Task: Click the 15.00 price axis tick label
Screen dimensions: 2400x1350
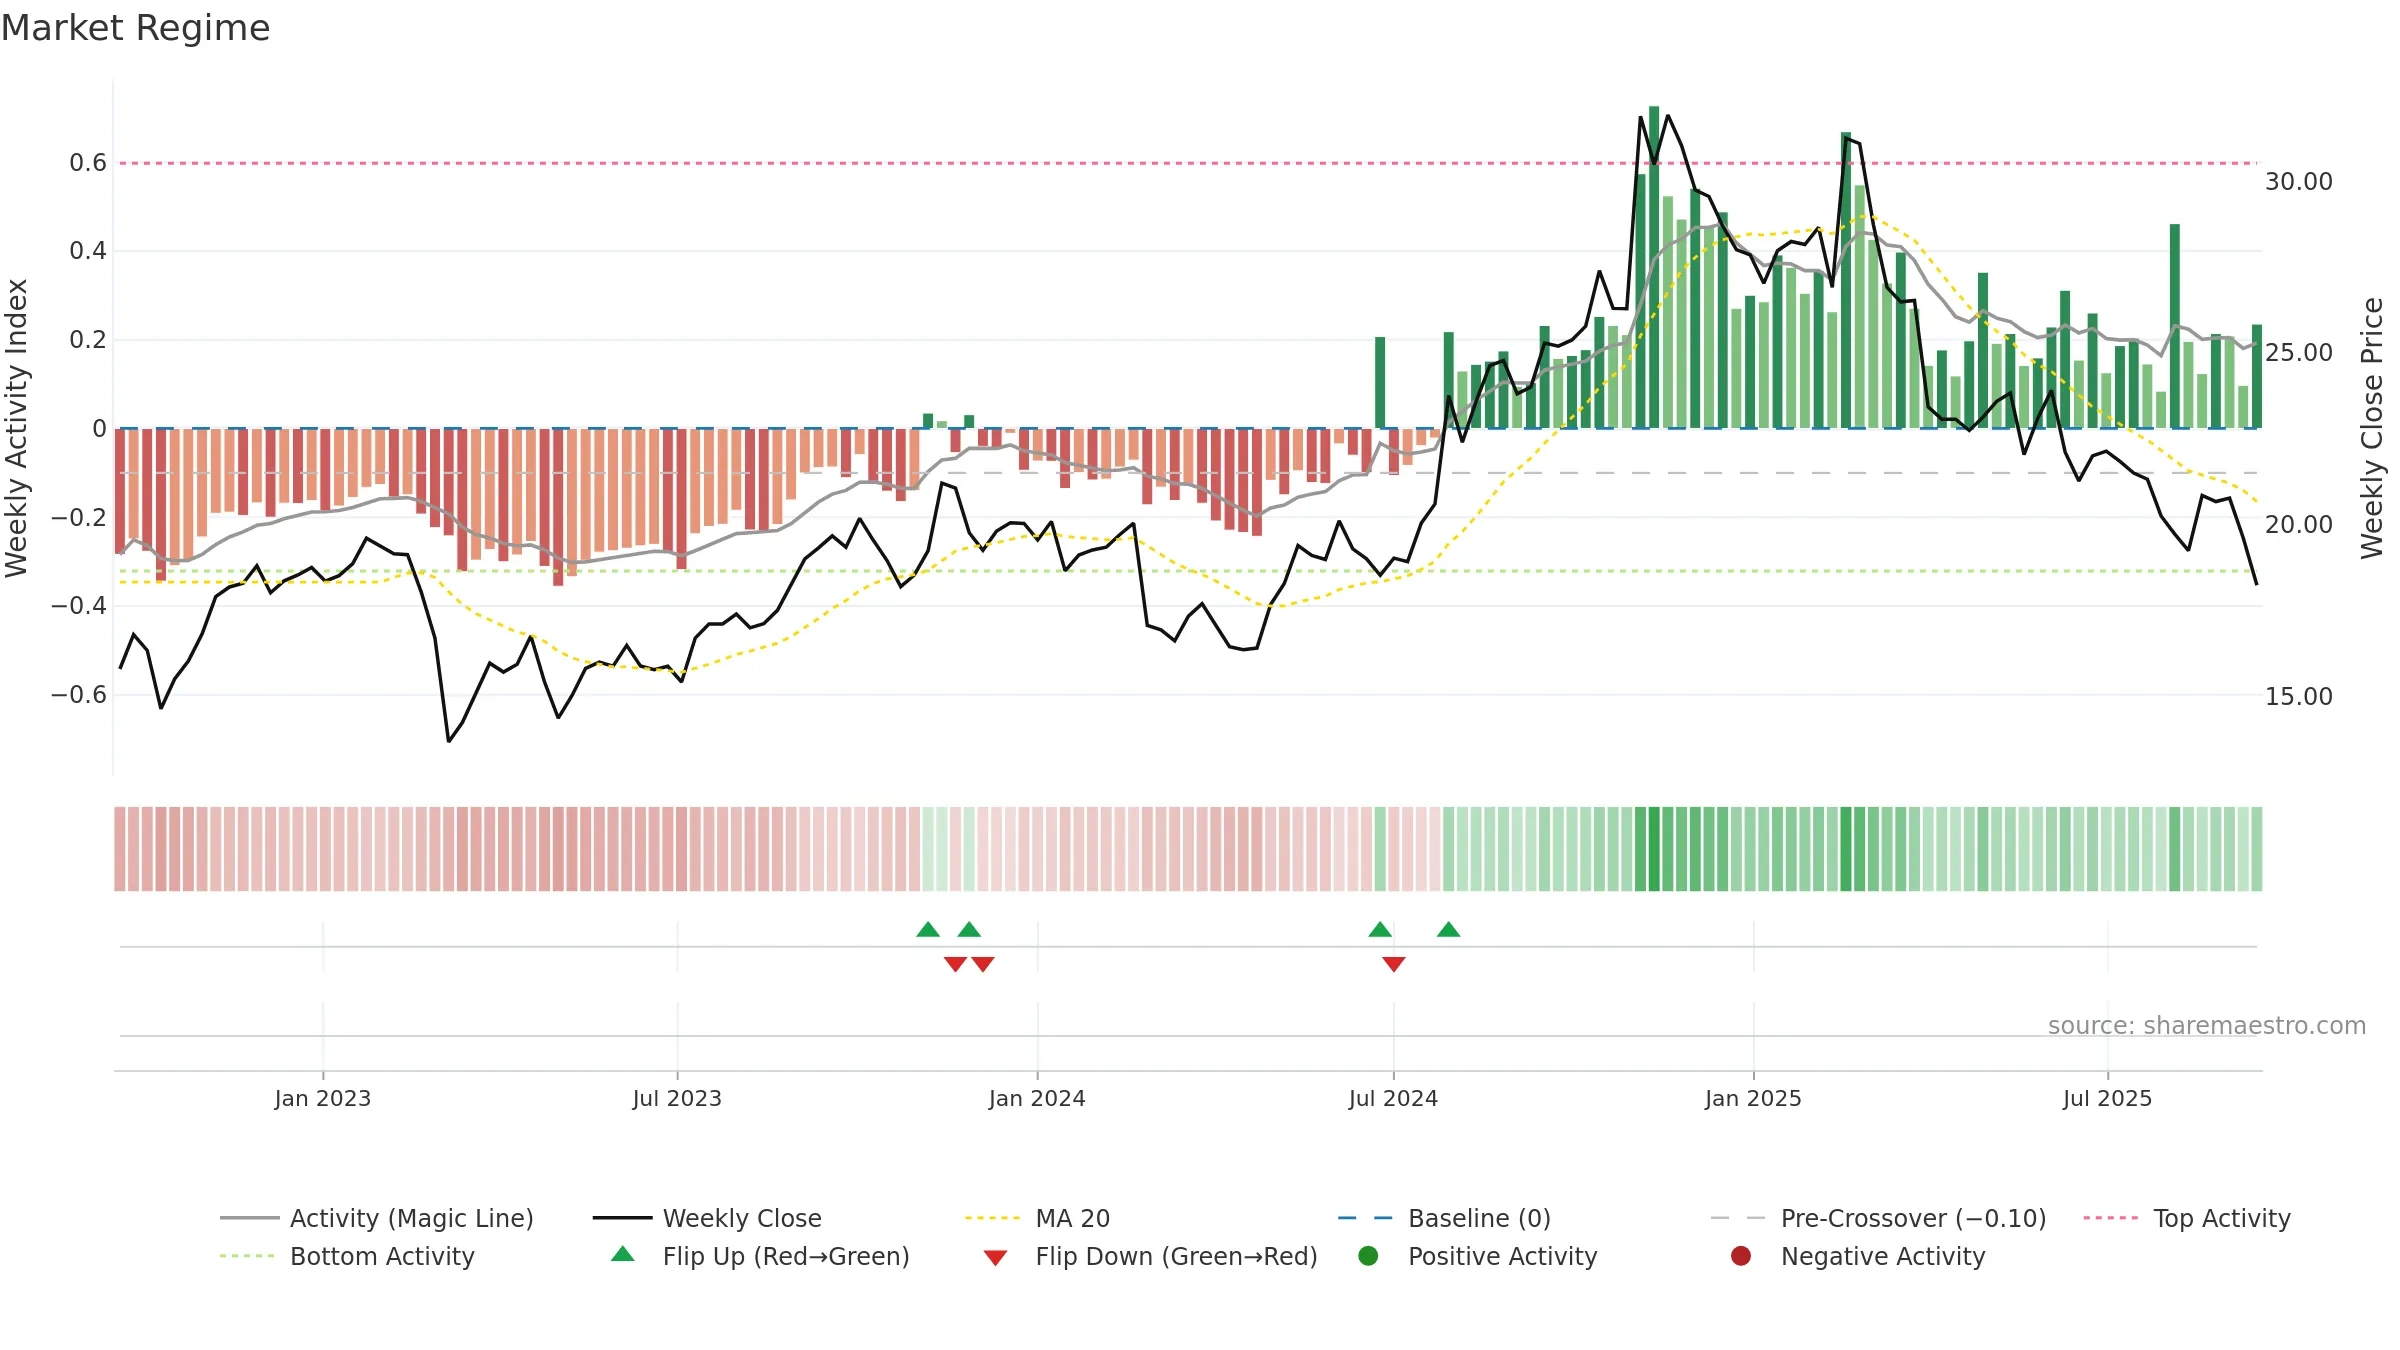Action: [x=2299, y=697]
